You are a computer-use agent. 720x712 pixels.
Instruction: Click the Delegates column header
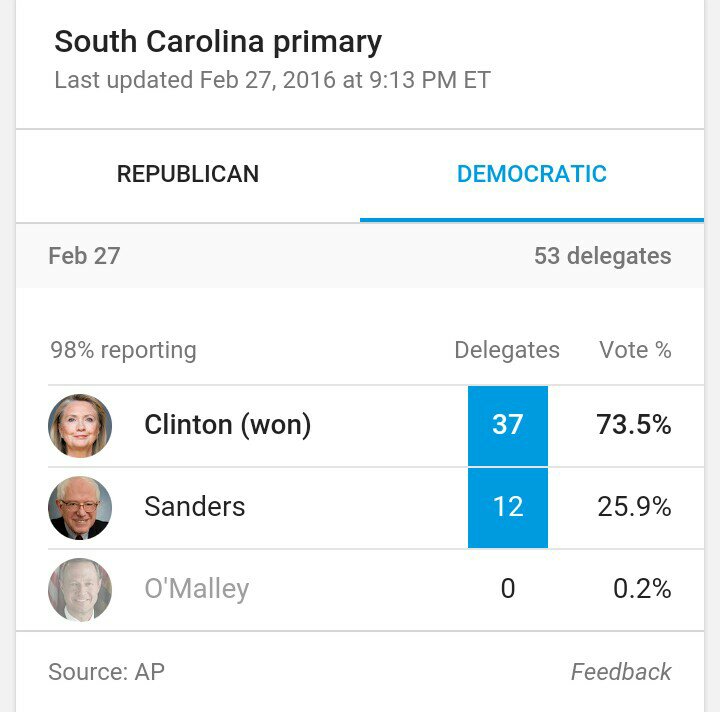[507, 350]
